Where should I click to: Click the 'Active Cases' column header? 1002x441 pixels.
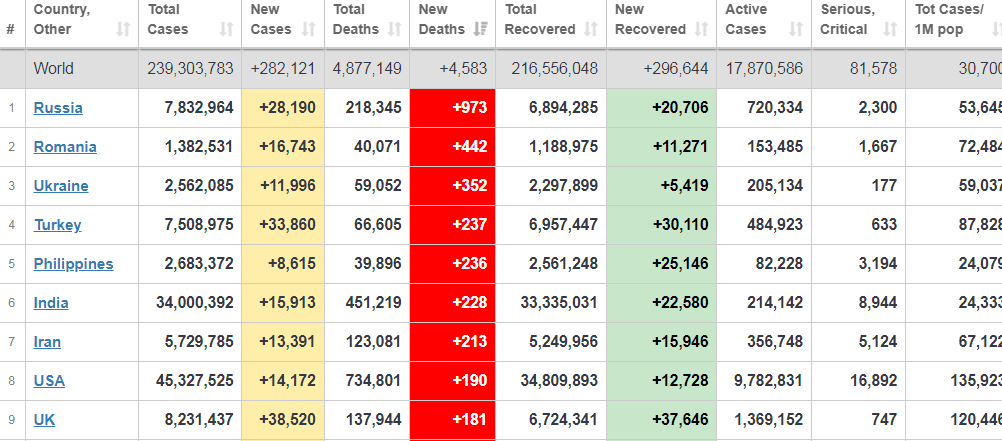[764, 24]
